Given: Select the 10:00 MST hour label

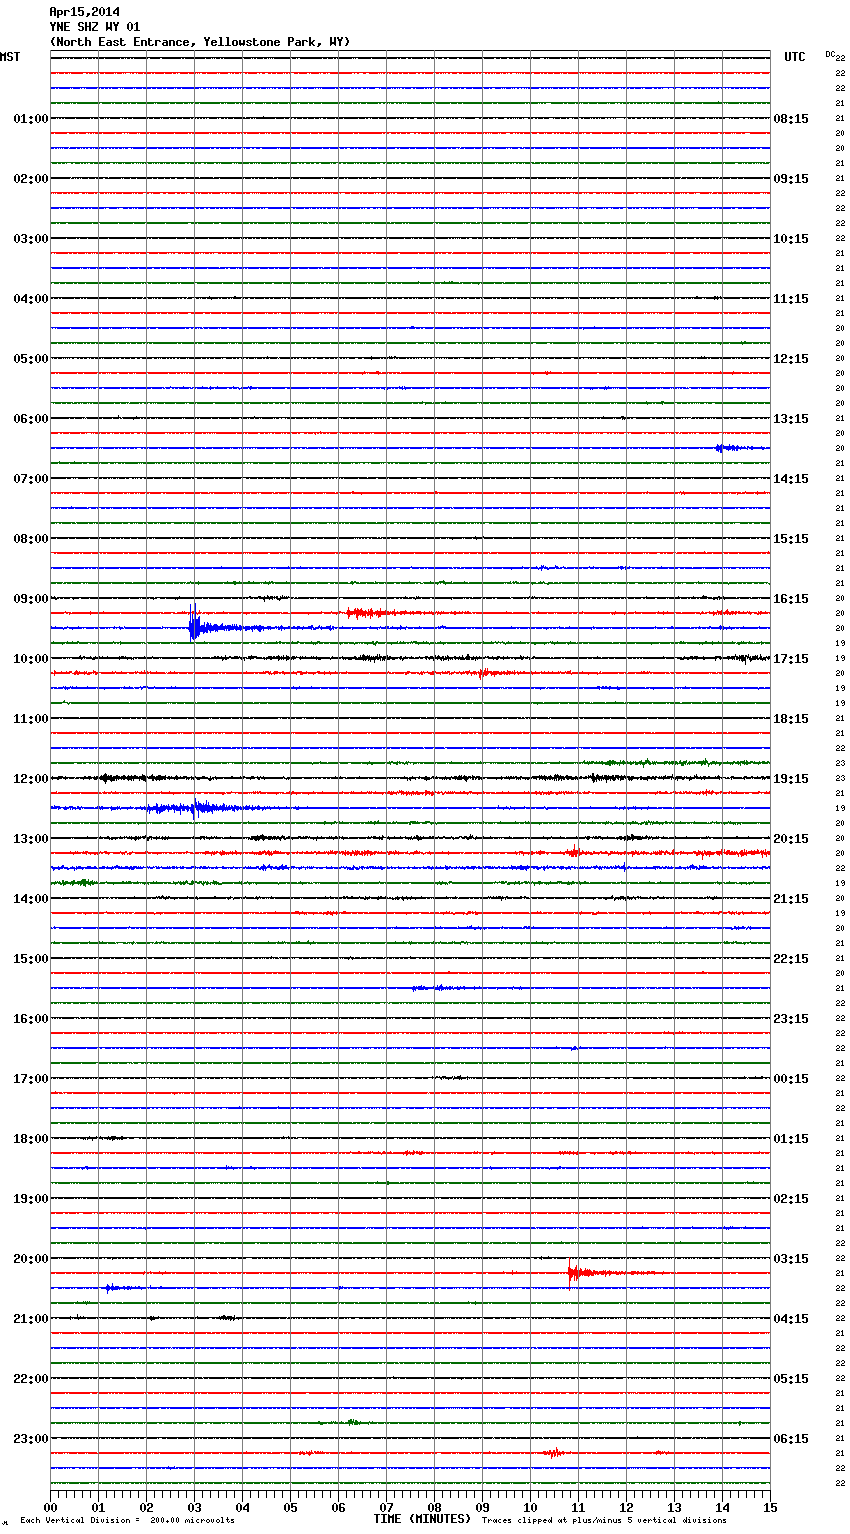Looking at the screenshot, I should pos(31,659).
